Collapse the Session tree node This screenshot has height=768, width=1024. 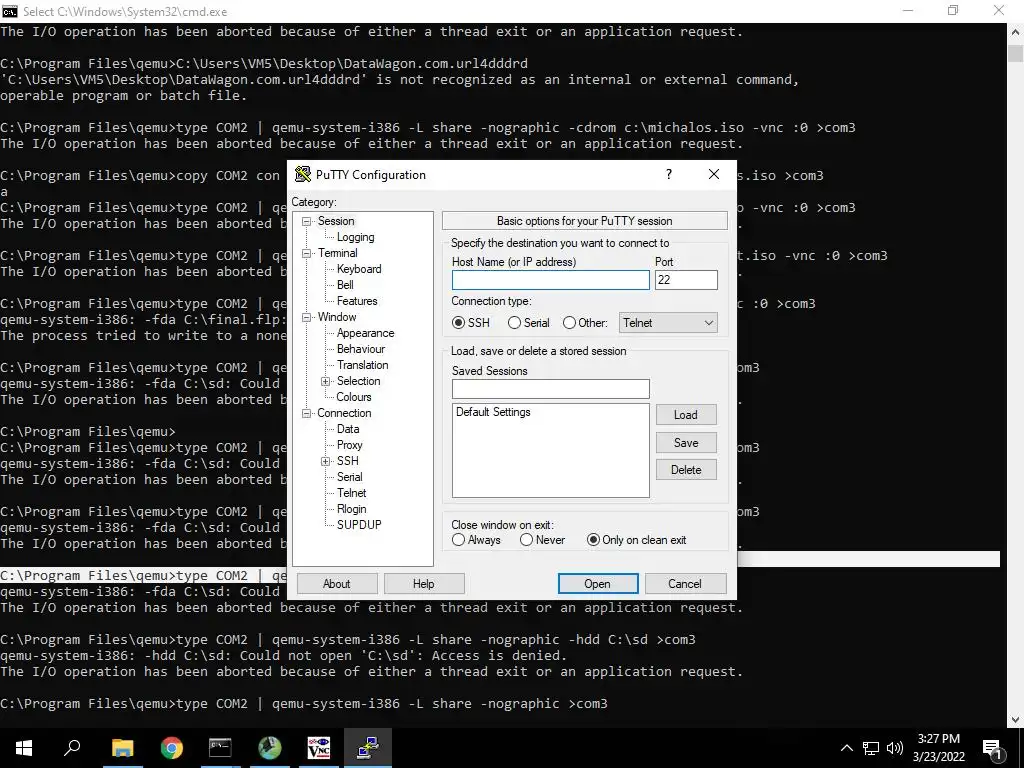click(x=306, y=221)
